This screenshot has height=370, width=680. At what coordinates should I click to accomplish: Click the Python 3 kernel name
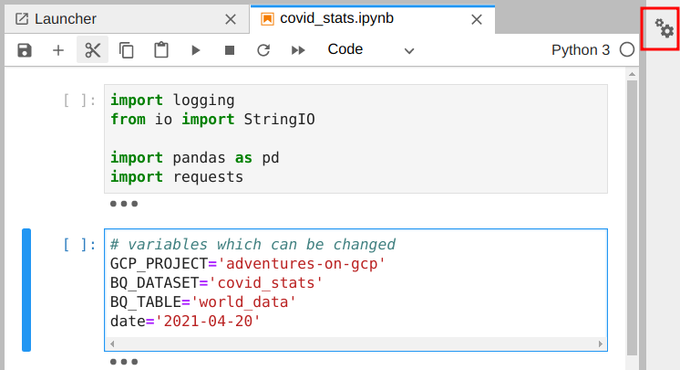coord(580,50)
